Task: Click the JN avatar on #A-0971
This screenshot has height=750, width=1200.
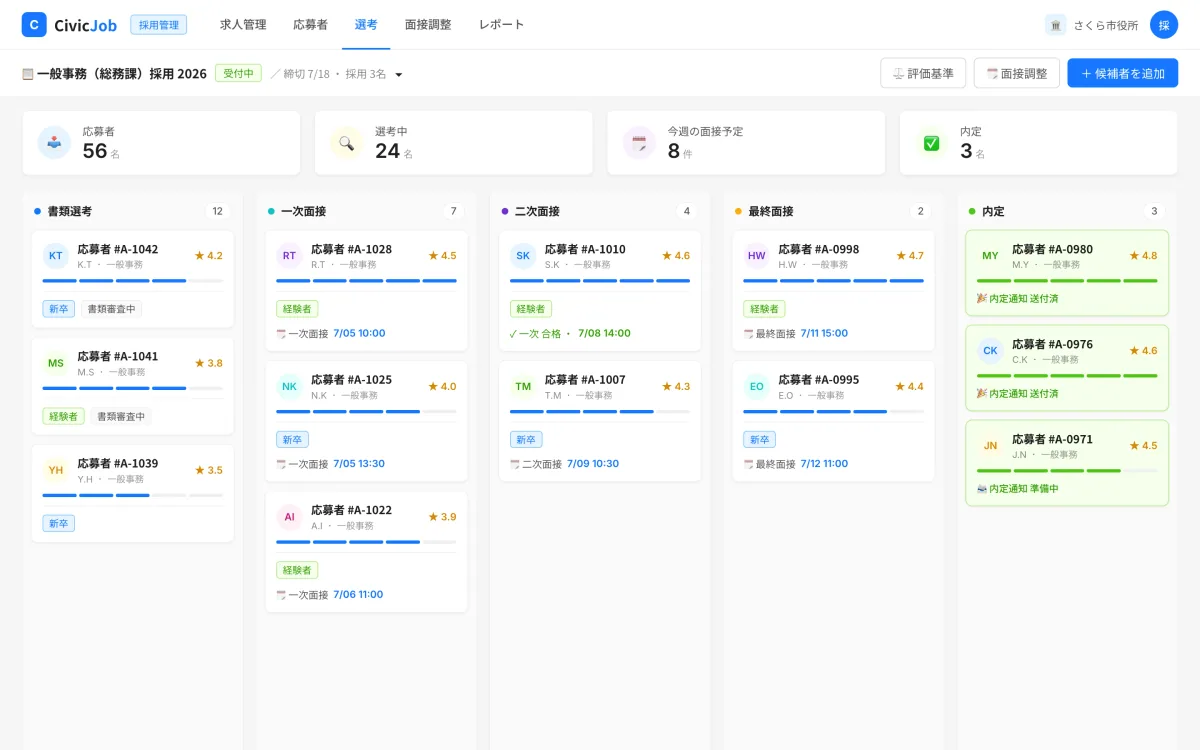Action: pos(990,446)
